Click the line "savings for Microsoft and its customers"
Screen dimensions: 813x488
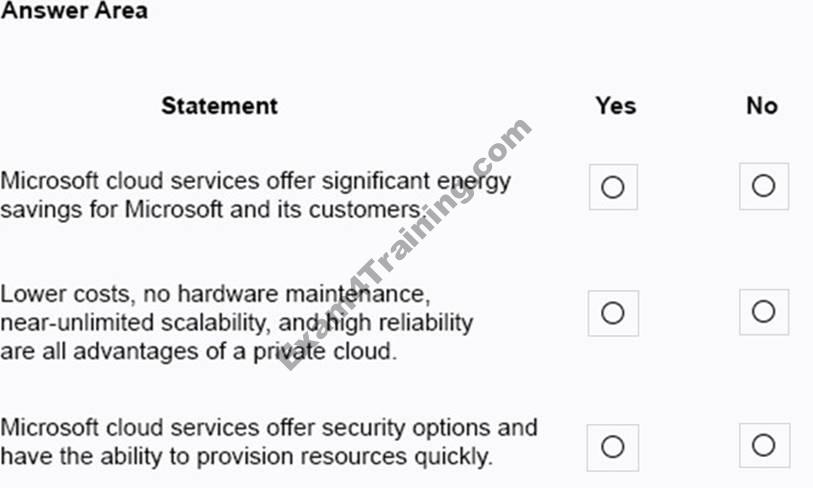[x=210, y=210]
